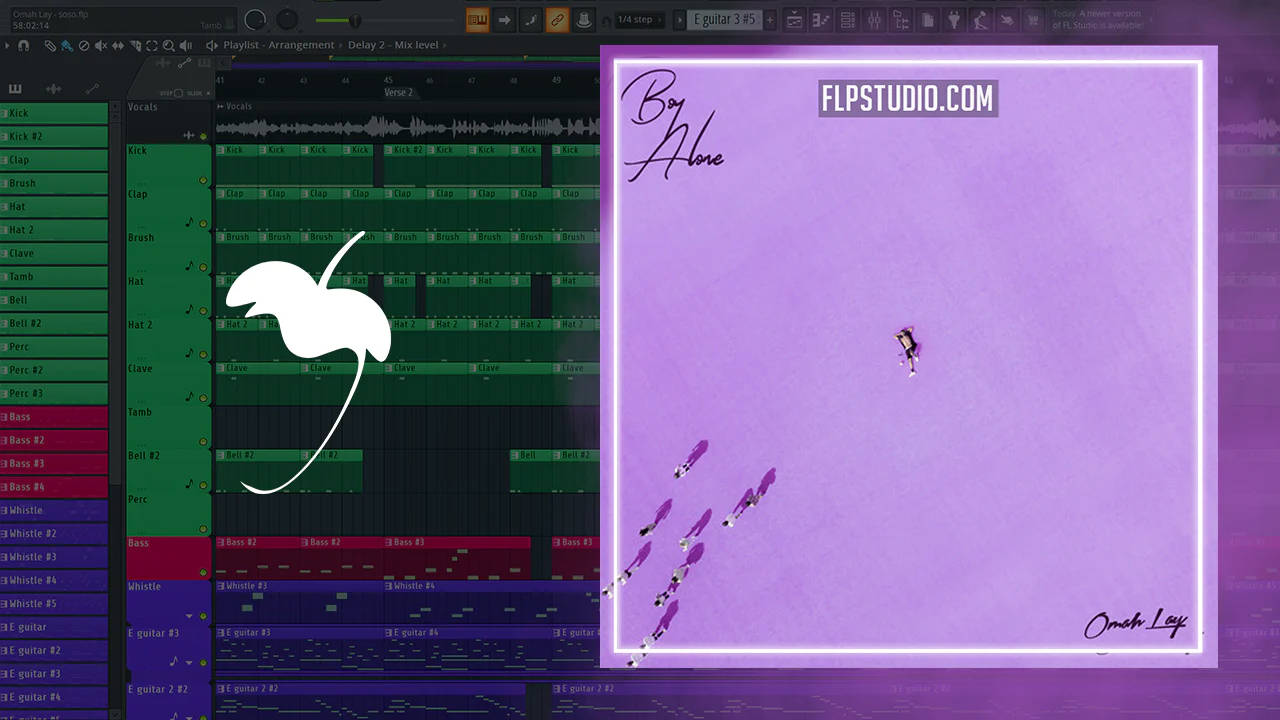Mute the Kick track with its green dot
The image size is (1280, 720).
tap(204, 180)
